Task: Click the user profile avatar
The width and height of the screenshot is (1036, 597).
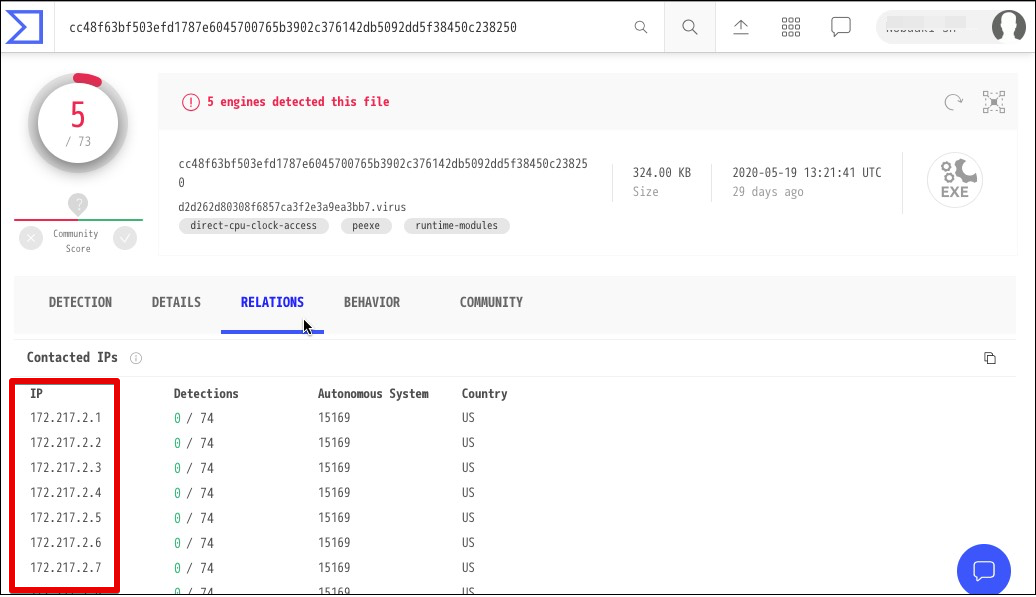Action: 1008,27
